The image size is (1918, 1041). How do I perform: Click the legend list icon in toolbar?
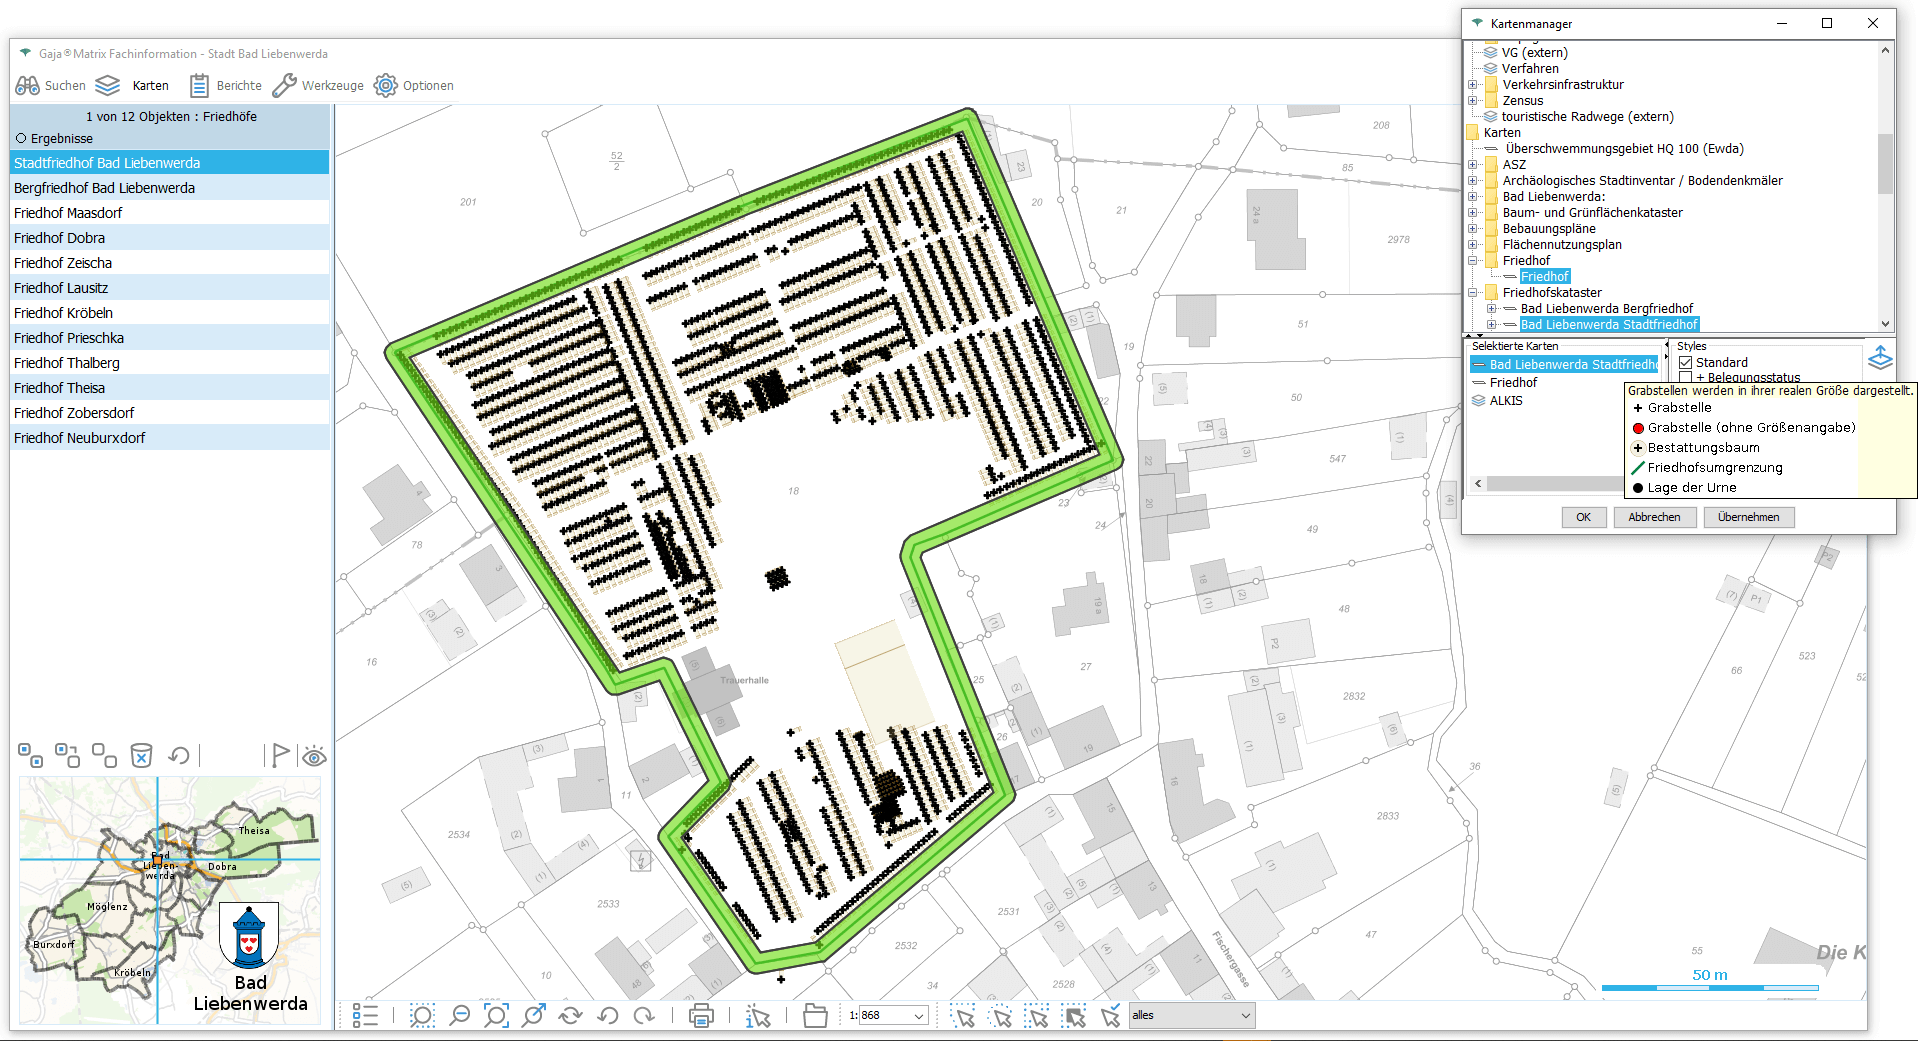point(365,1016)
